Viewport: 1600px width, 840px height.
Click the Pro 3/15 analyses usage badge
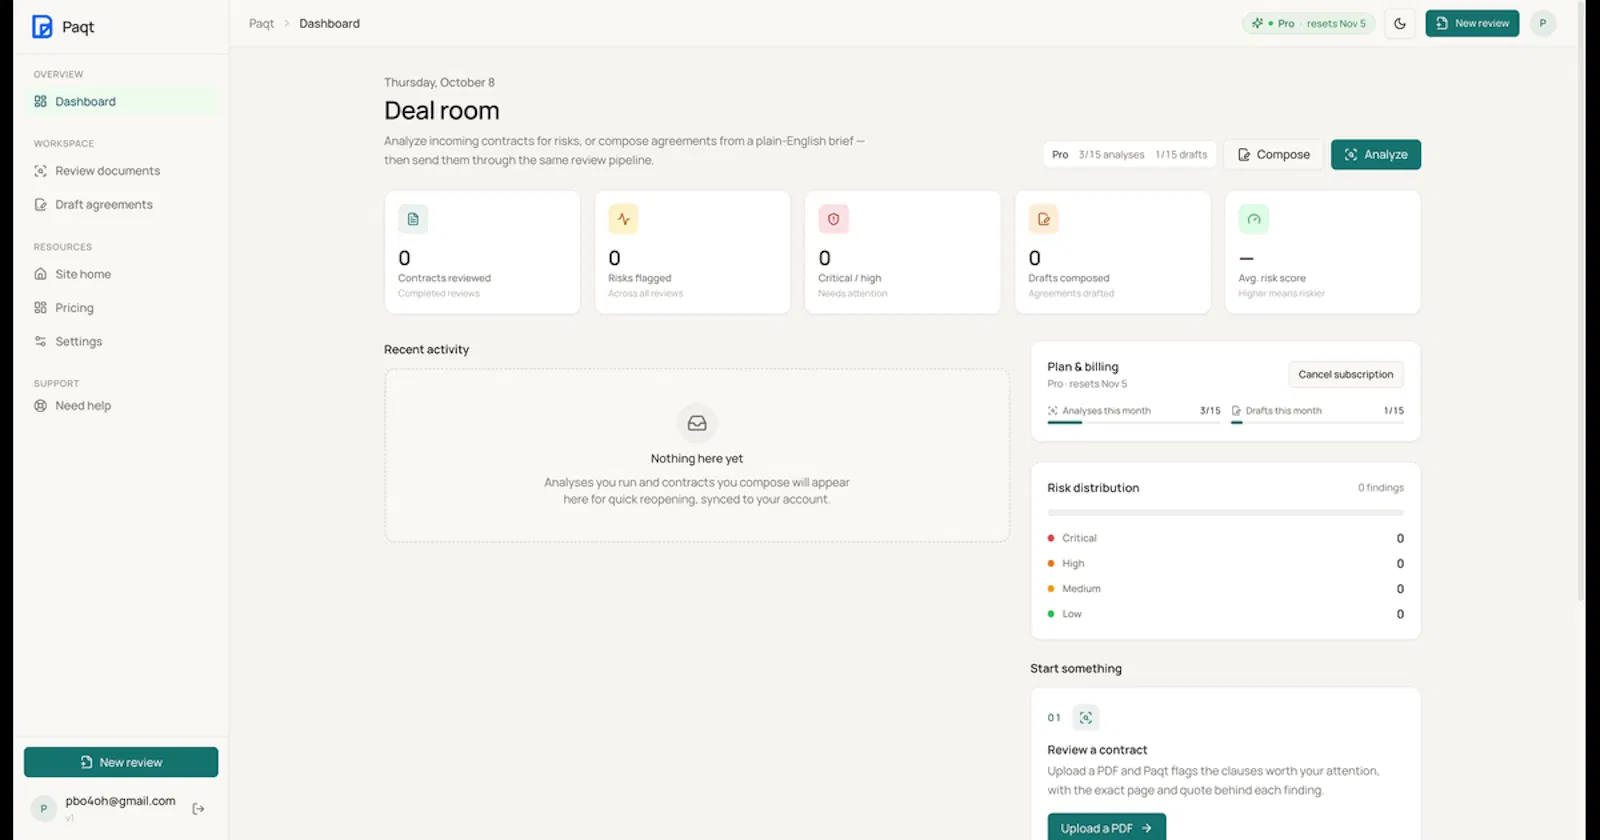click(x=1130, y=154)
